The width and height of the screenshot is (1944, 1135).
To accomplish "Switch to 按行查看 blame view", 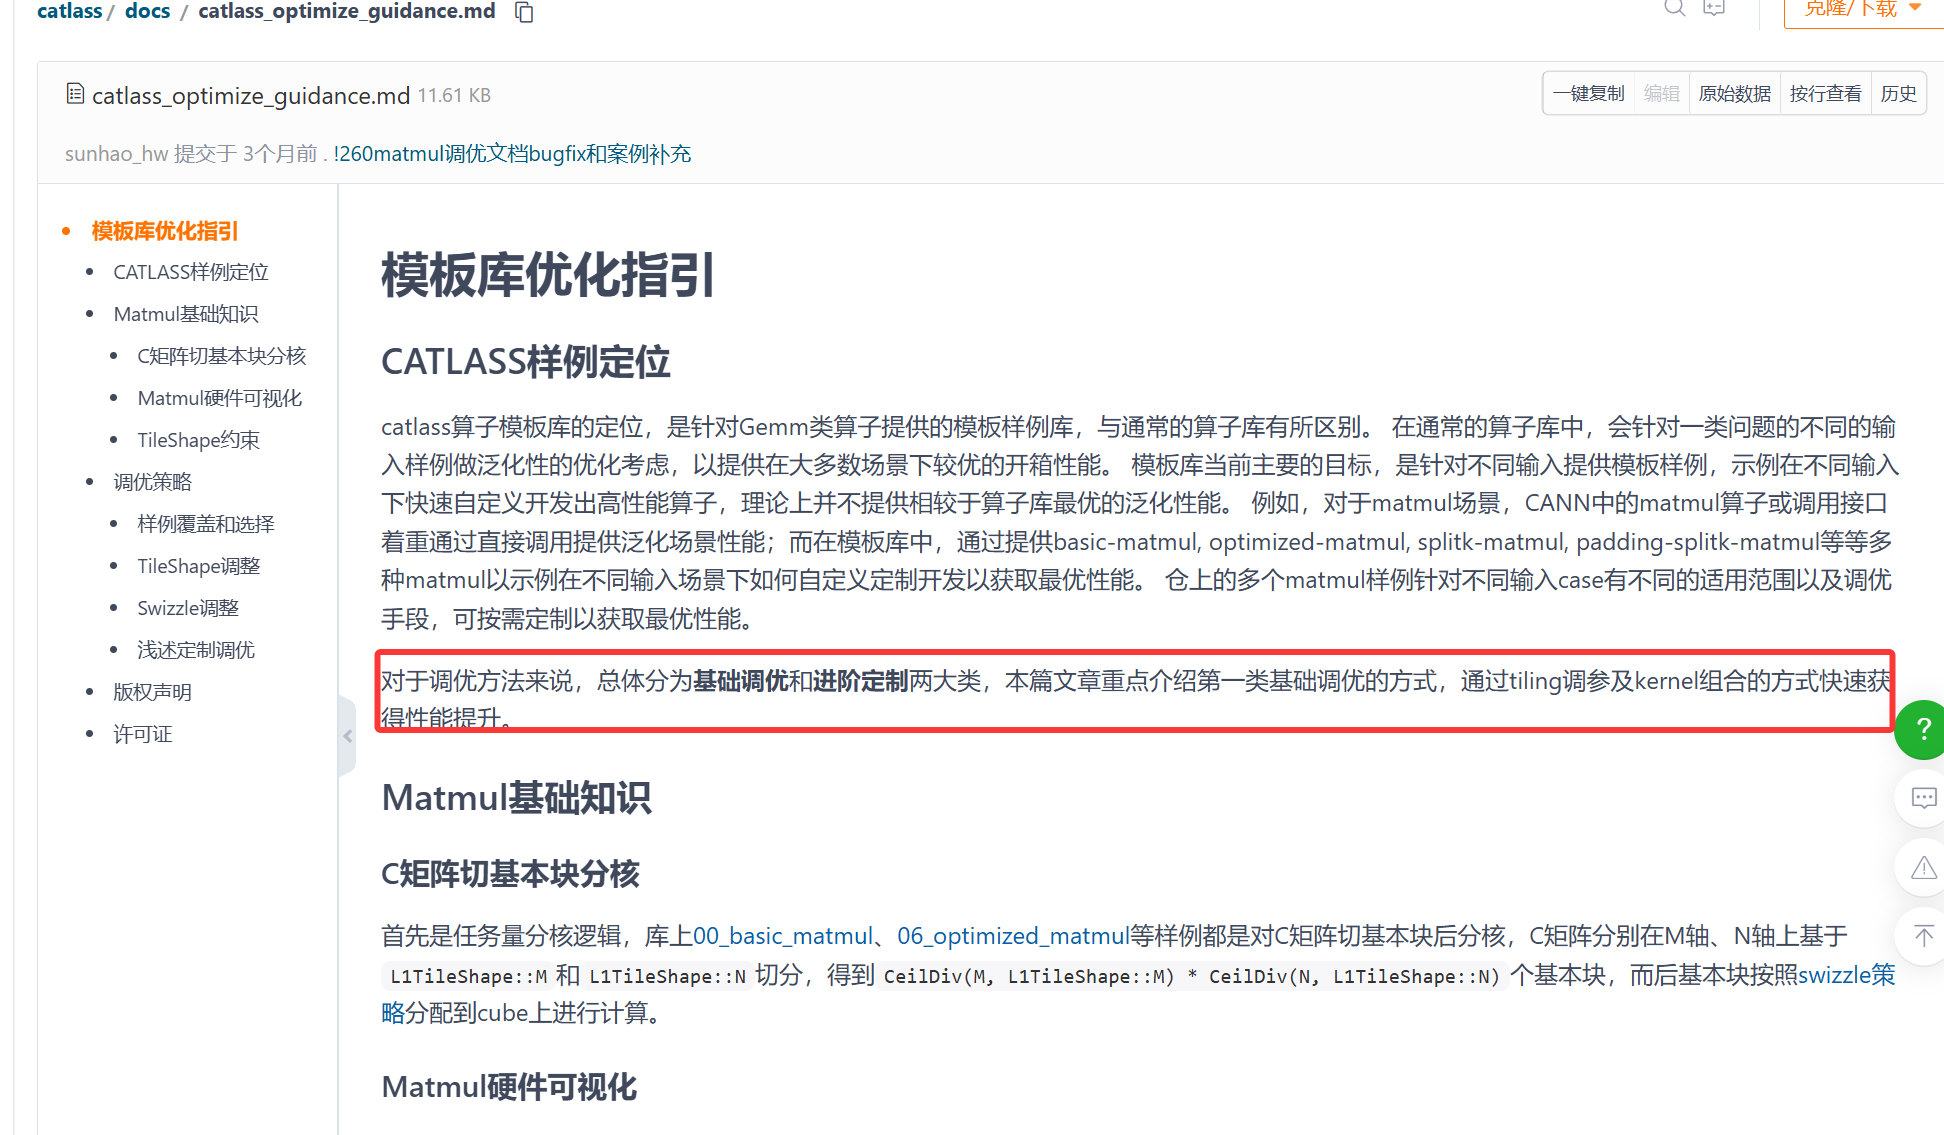I will coord(1825,94).
